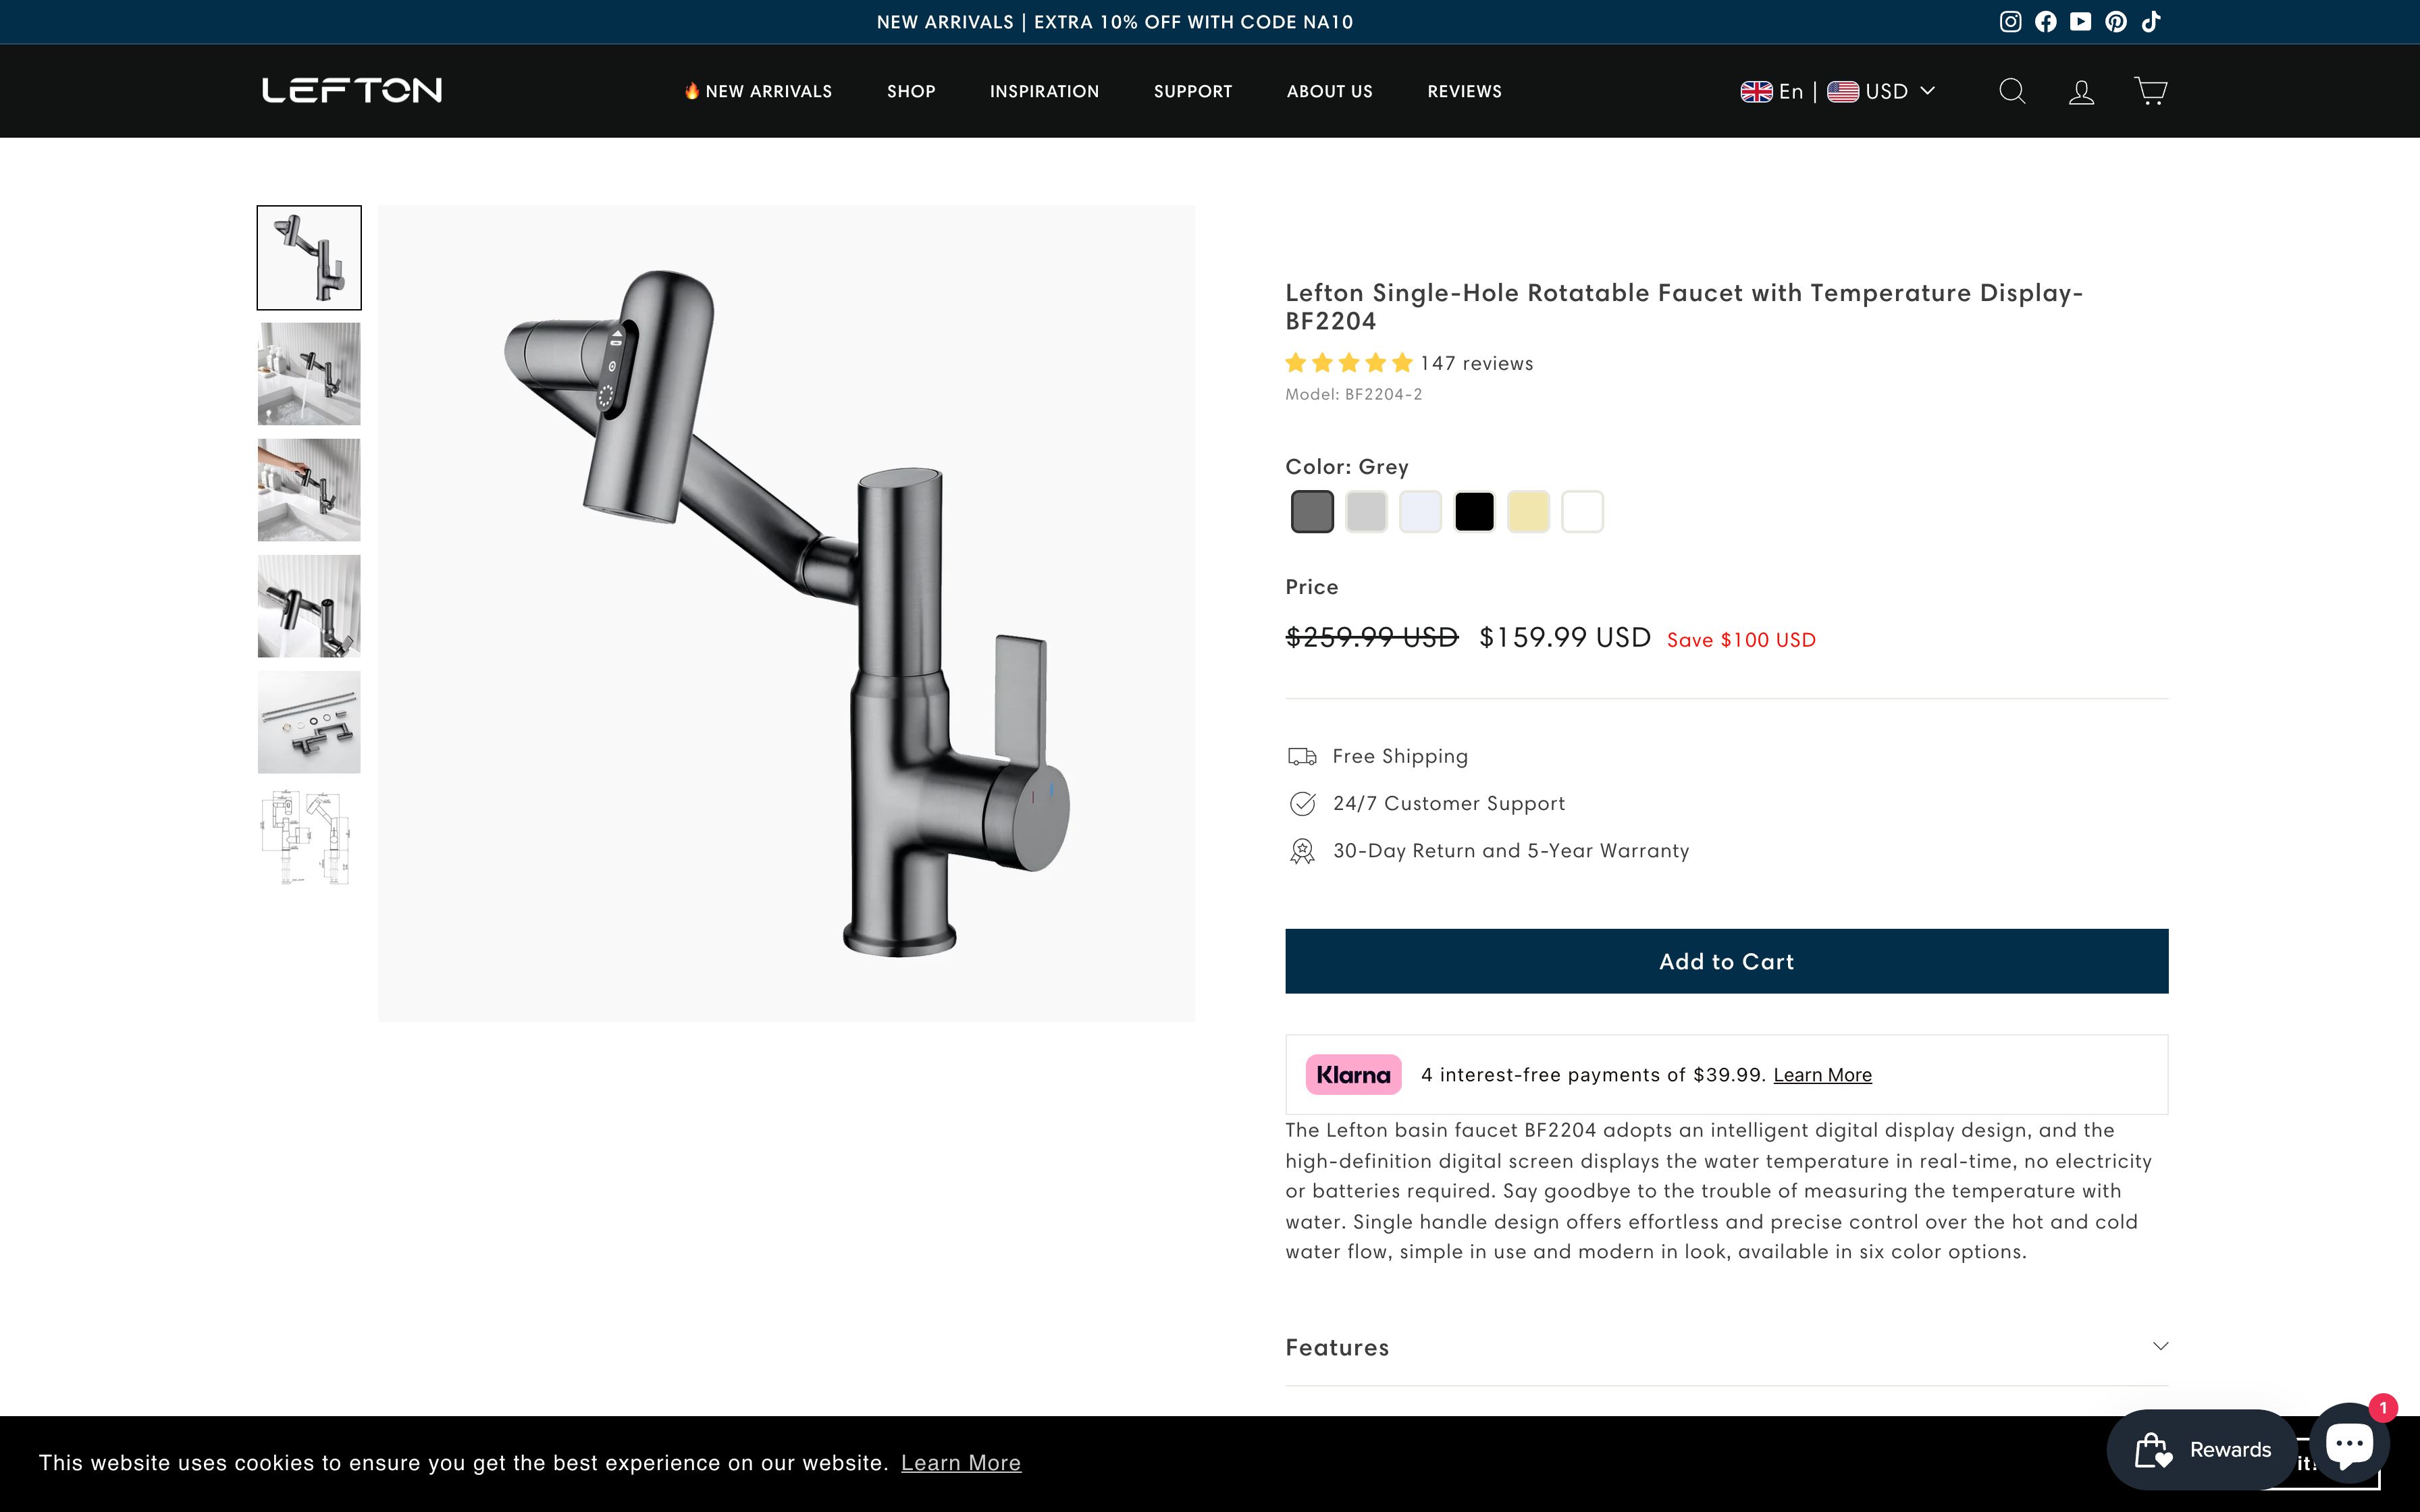
Task: Open Lefton's YouTube channel
Action: (x=2080, y=21)
